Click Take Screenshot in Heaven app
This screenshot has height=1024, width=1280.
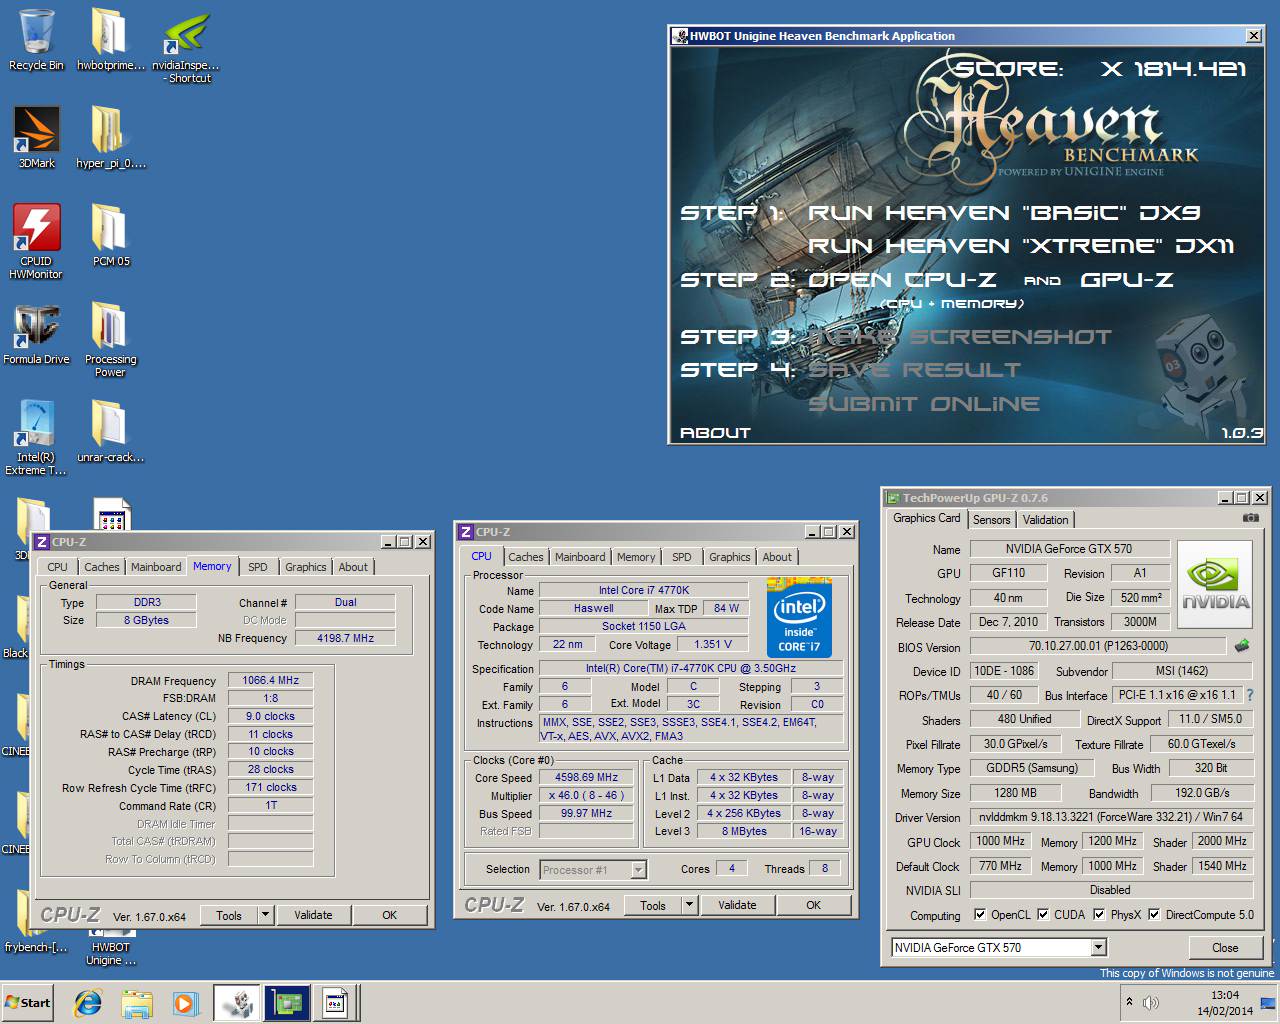tap(960, 337)
